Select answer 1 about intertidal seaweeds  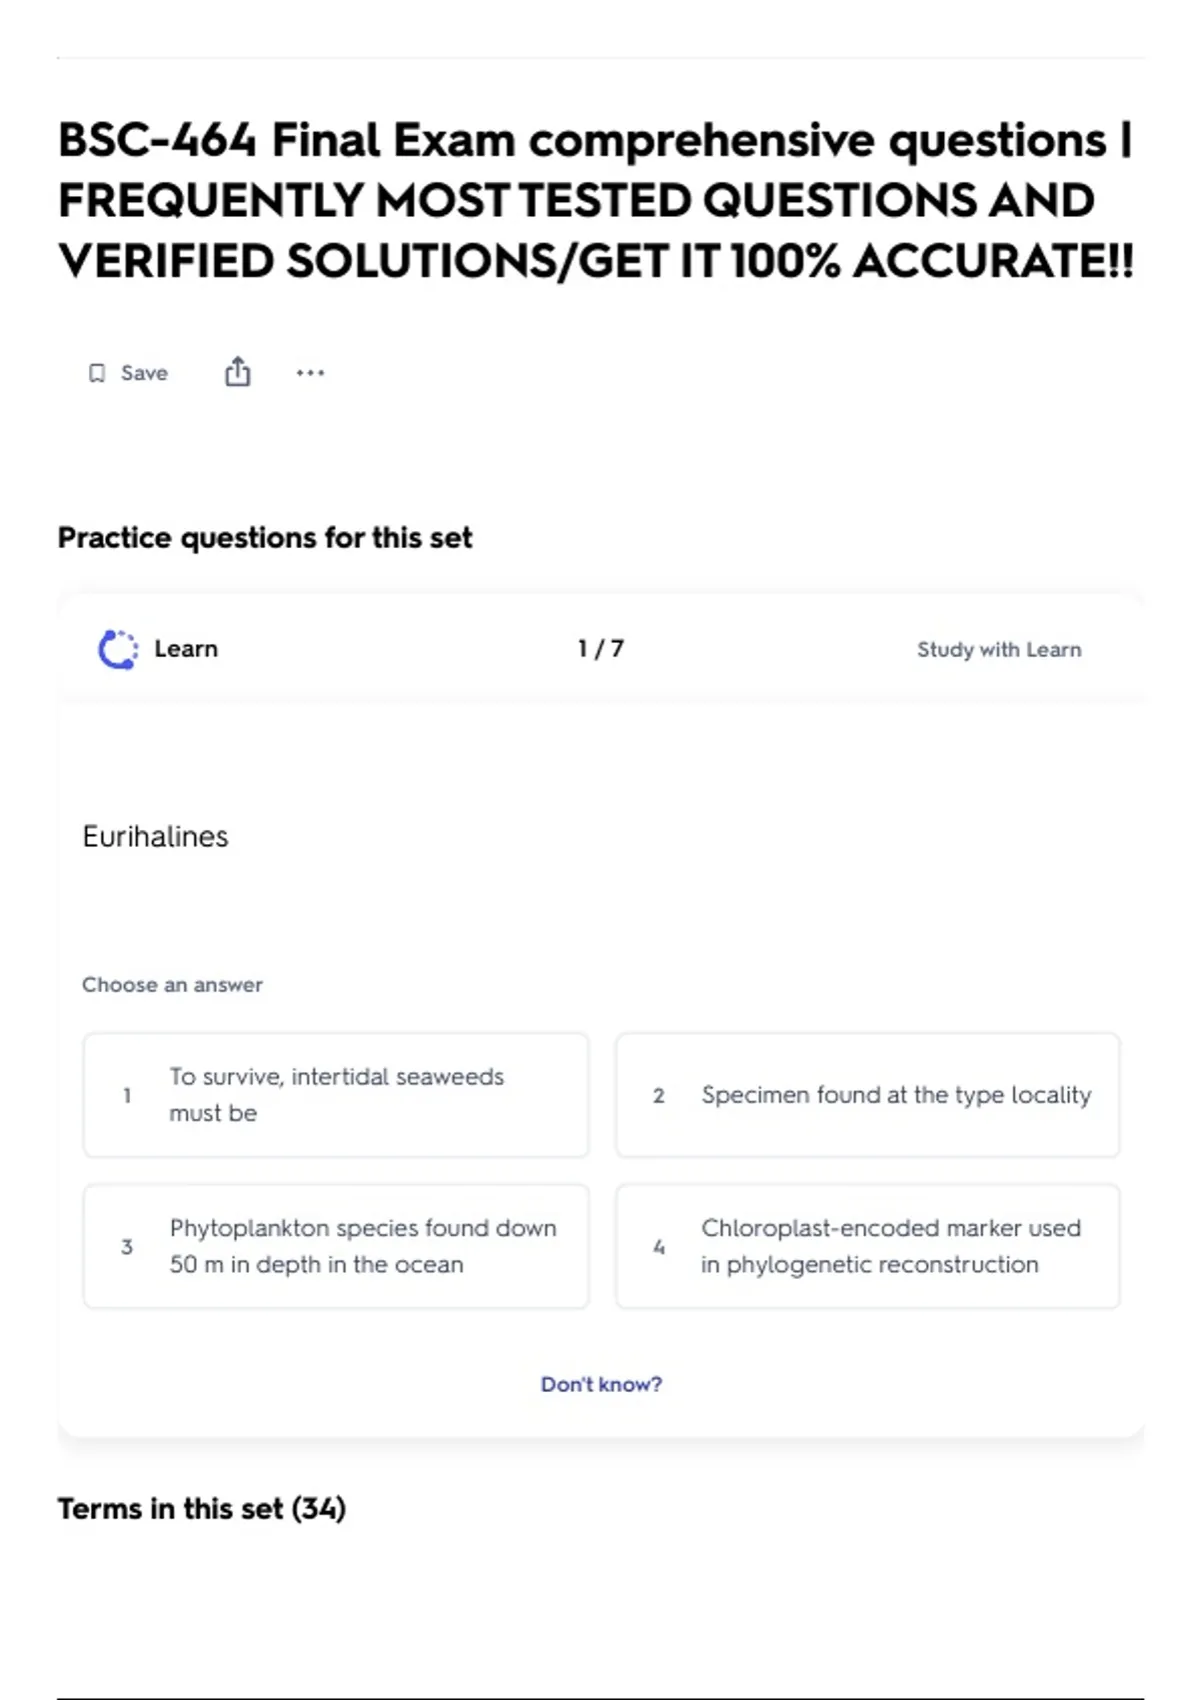[336, 1095]
